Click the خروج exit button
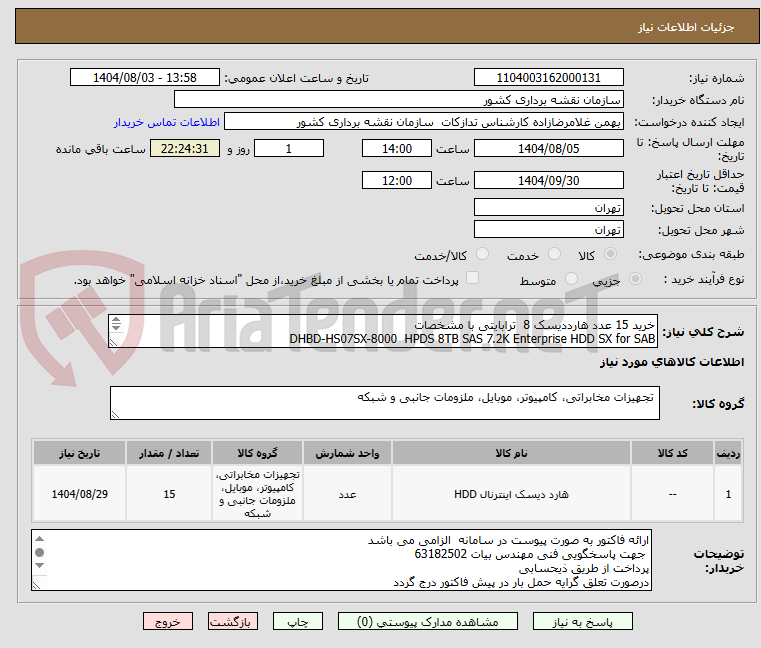 click(x=168, y=621)
